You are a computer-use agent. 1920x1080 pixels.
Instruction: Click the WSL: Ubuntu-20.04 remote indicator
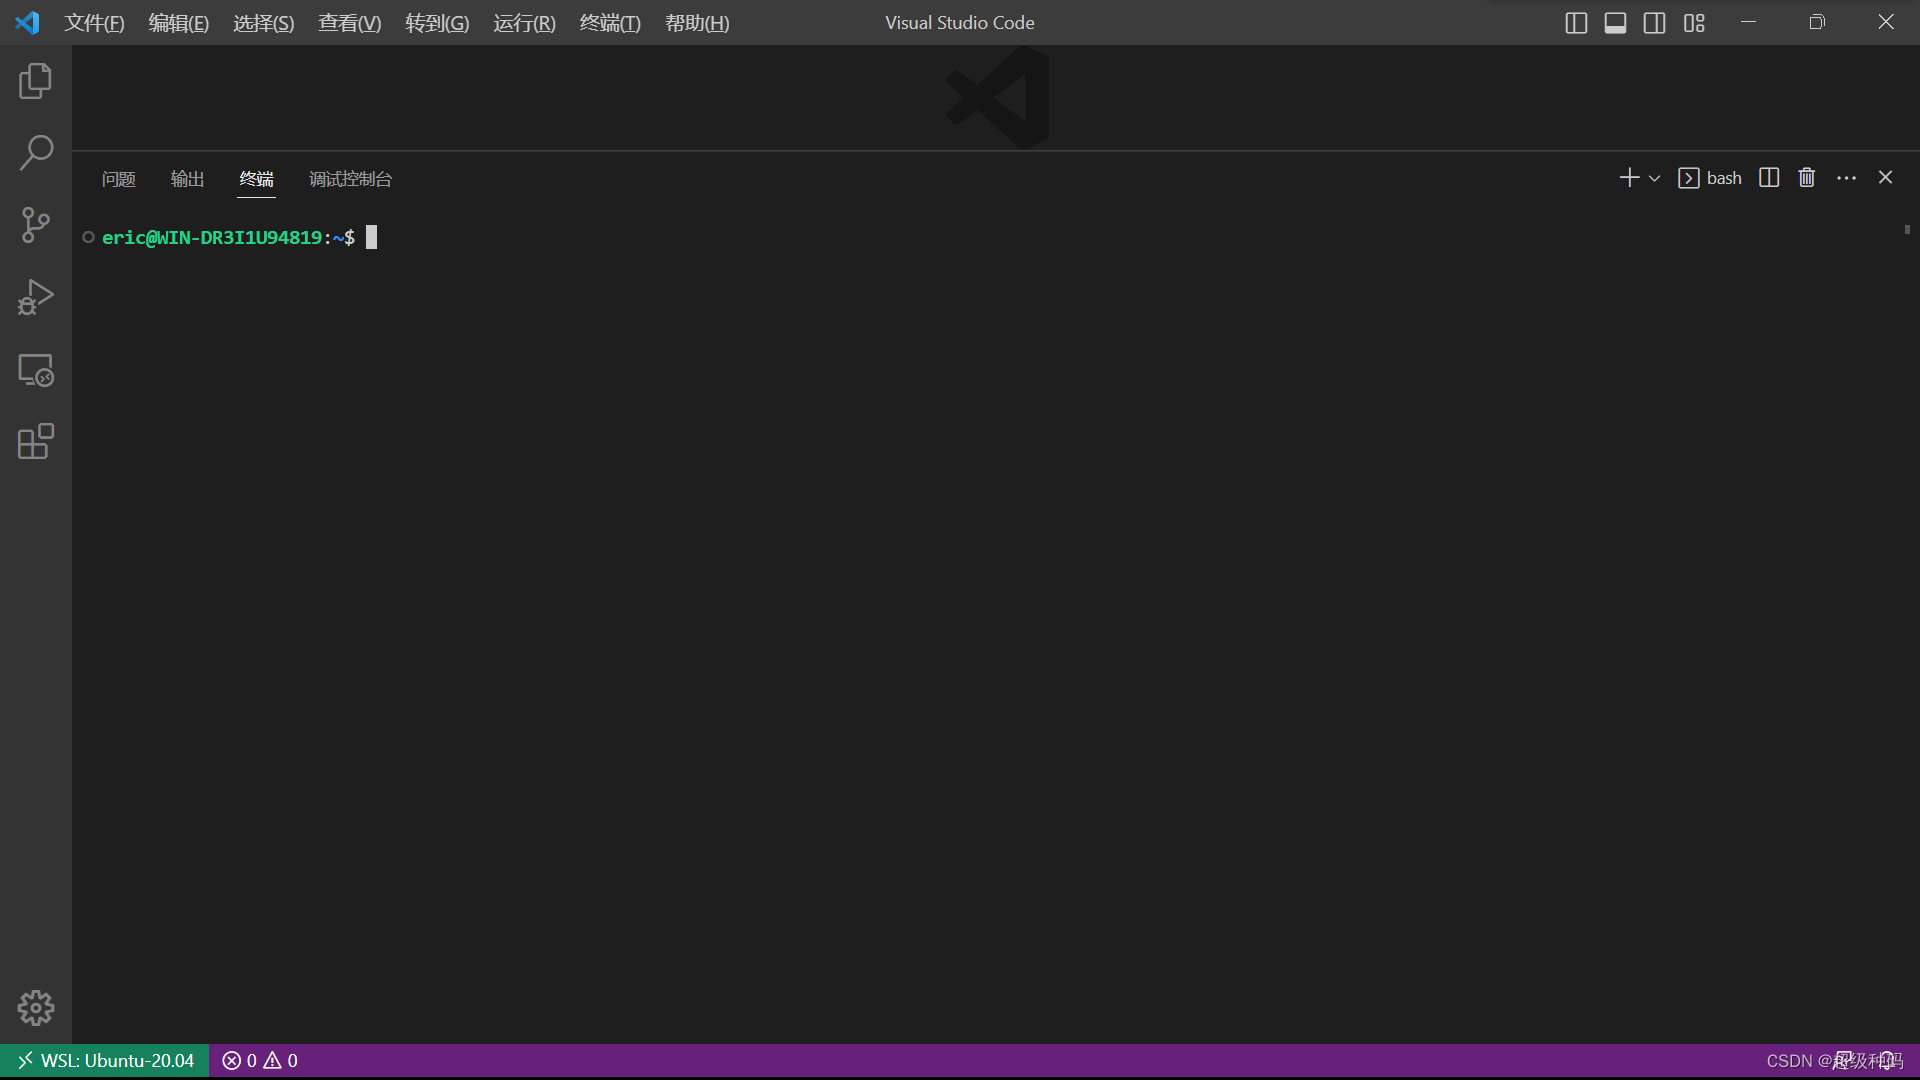(x=105, y=1060)
